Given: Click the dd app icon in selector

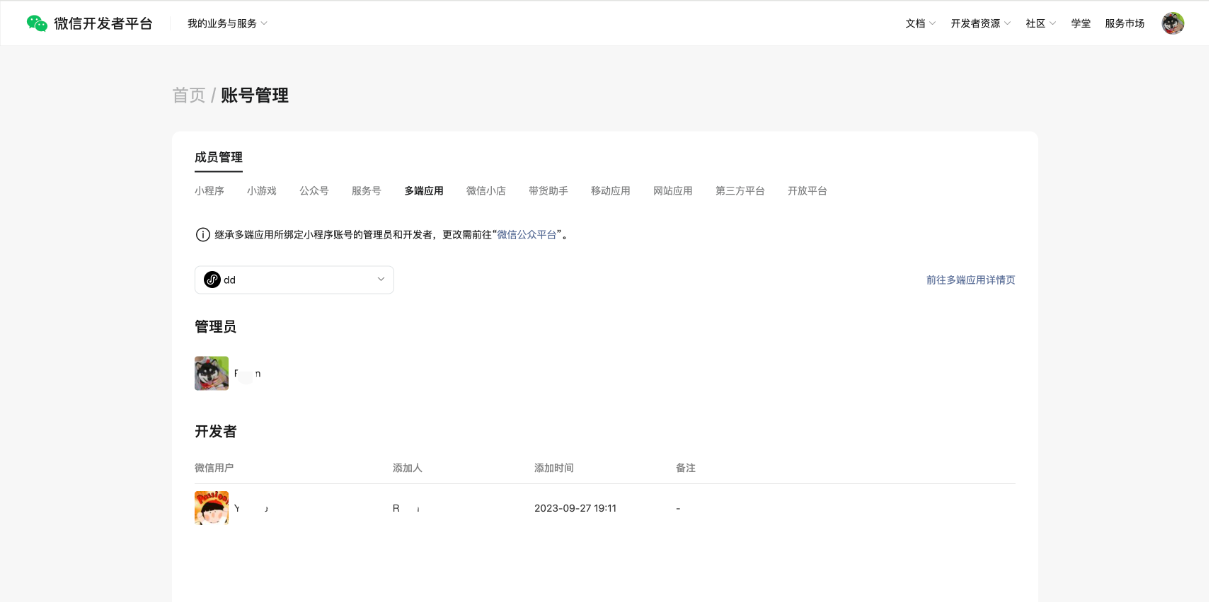Looking at the screenshot, I should coord(212,280).
